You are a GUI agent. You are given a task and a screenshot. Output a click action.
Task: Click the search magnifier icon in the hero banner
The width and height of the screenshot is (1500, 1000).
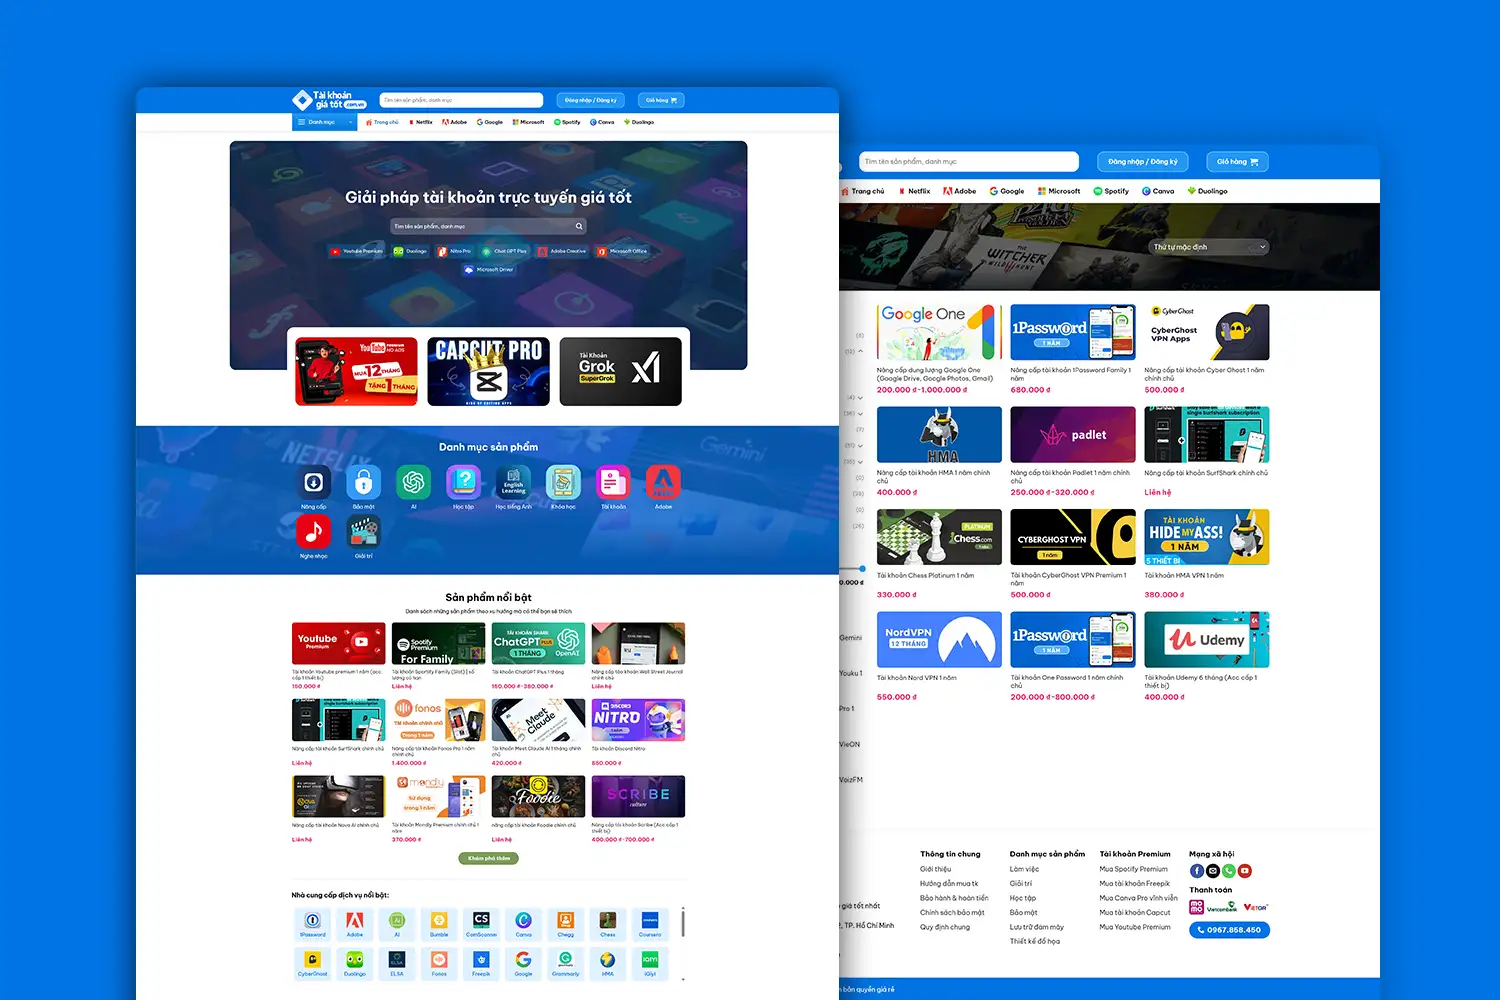(x=579, y=226)
